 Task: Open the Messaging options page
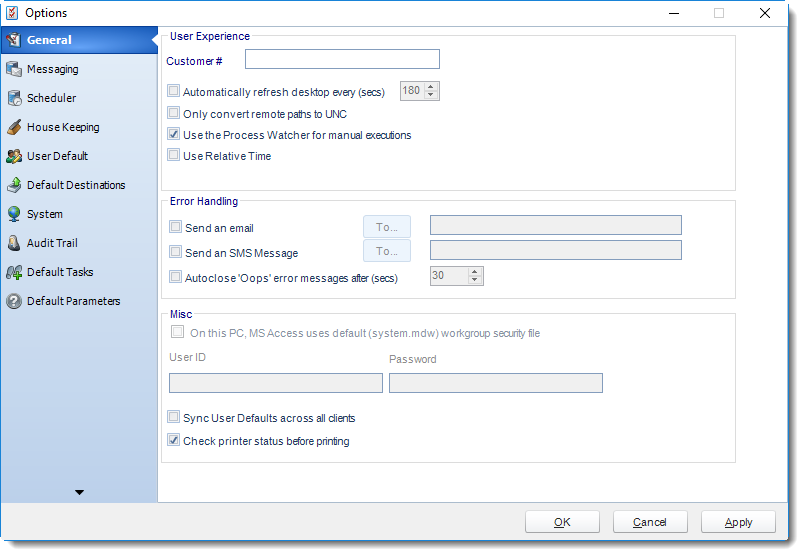click(x=79, y=69)
